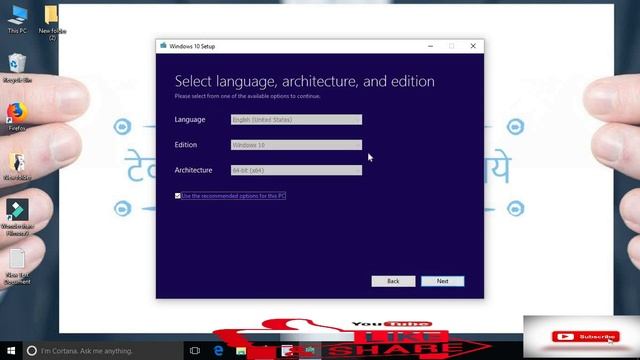Launch Microsoft Edge from the taskbar
Screen dimensions: 640x360
point(218,351)
